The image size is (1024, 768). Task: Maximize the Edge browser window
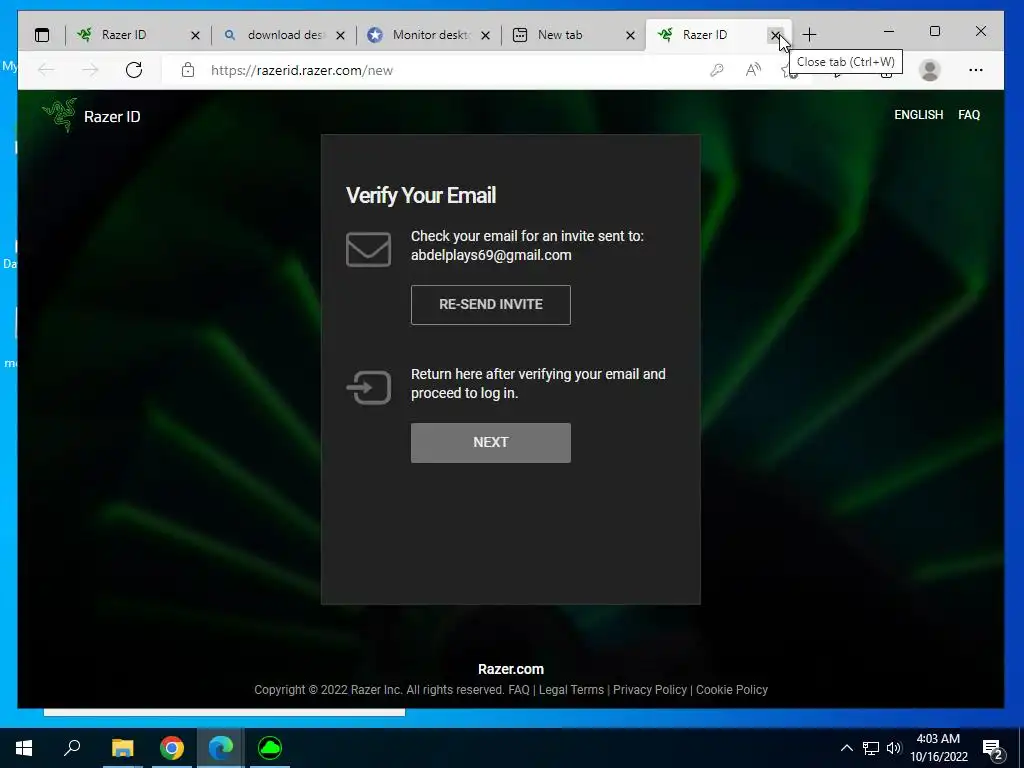935,31
